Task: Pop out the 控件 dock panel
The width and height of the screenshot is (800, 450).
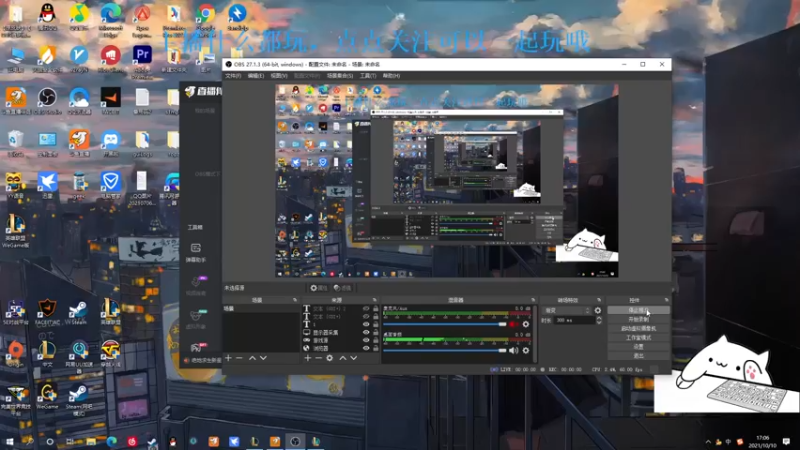Action: click(666, 300)
